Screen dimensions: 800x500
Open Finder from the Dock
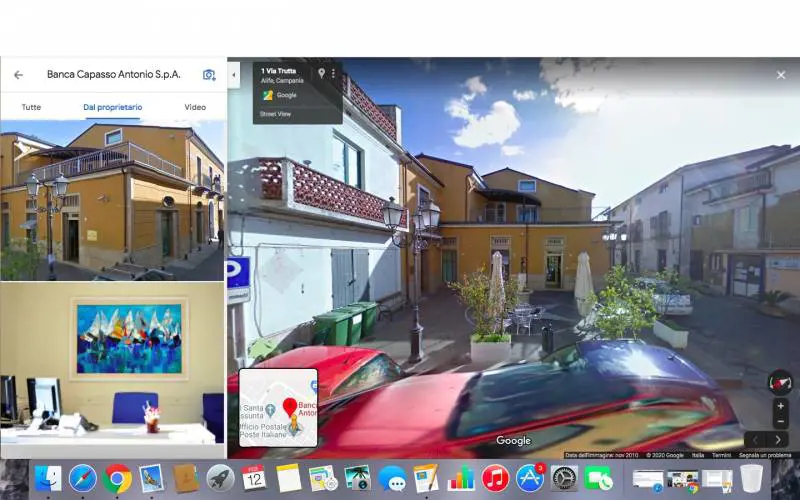pos(48,479)
